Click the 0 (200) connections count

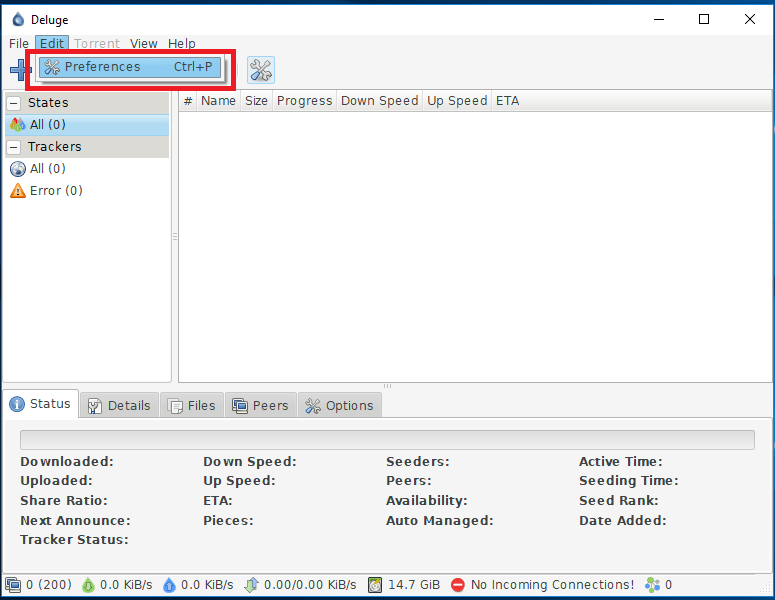tap(48, 585)
